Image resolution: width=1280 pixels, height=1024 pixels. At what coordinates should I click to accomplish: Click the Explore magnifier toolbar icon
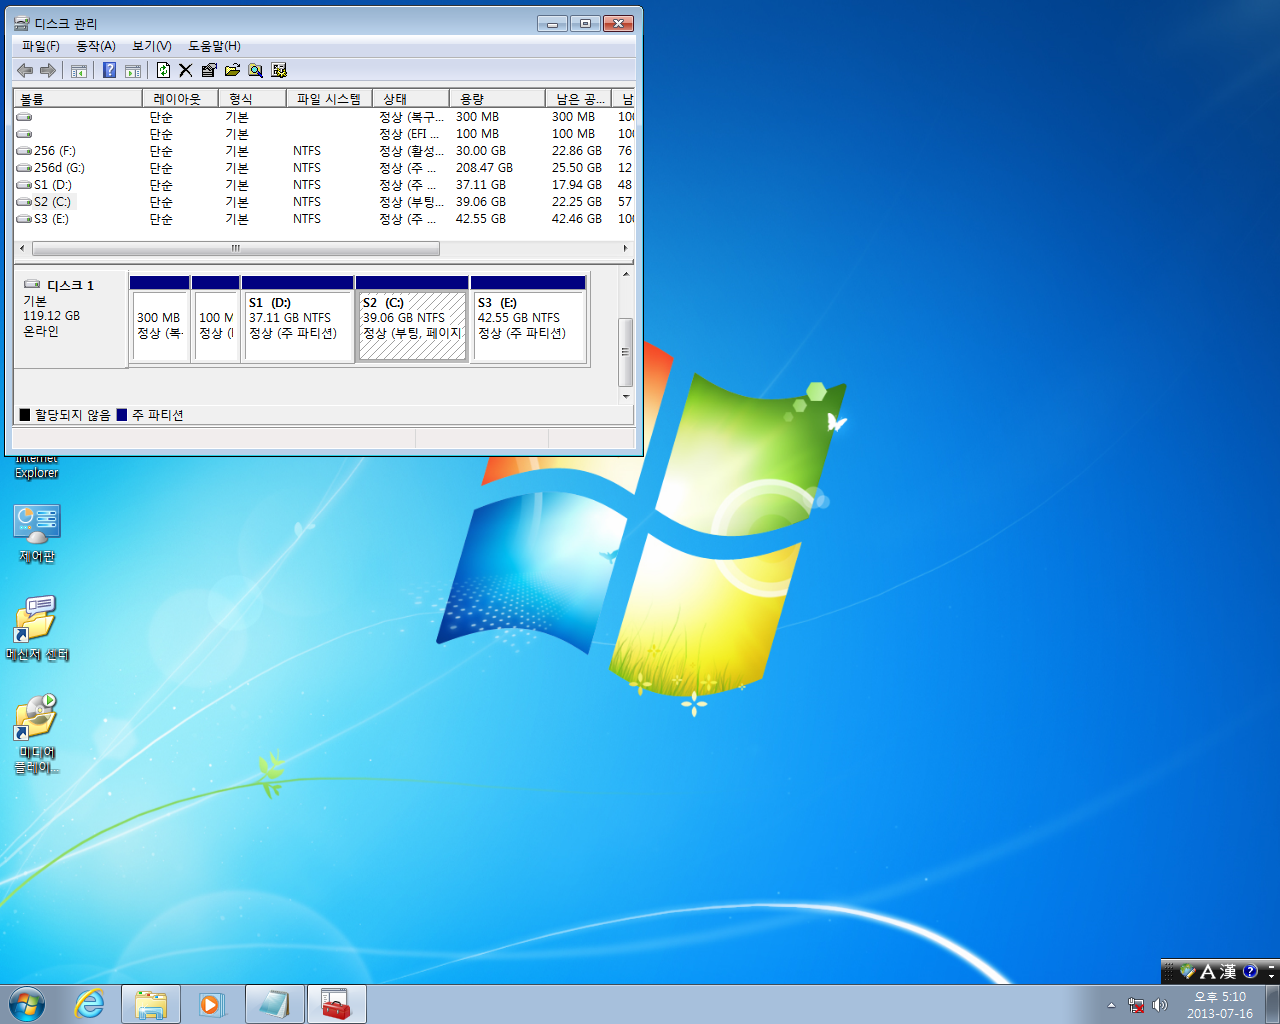coord(255,70)
